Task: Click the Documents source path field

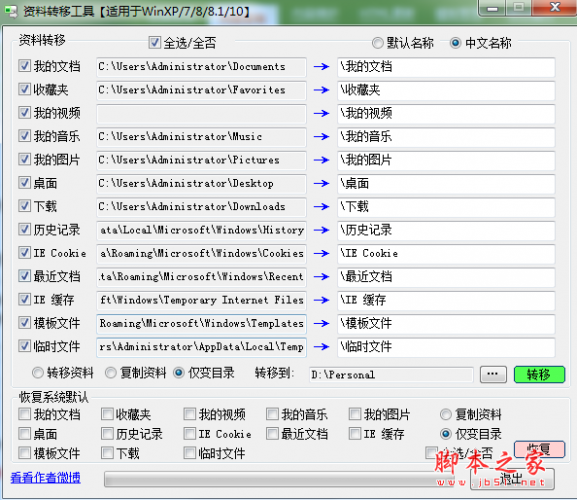Action: pos(201,67)
